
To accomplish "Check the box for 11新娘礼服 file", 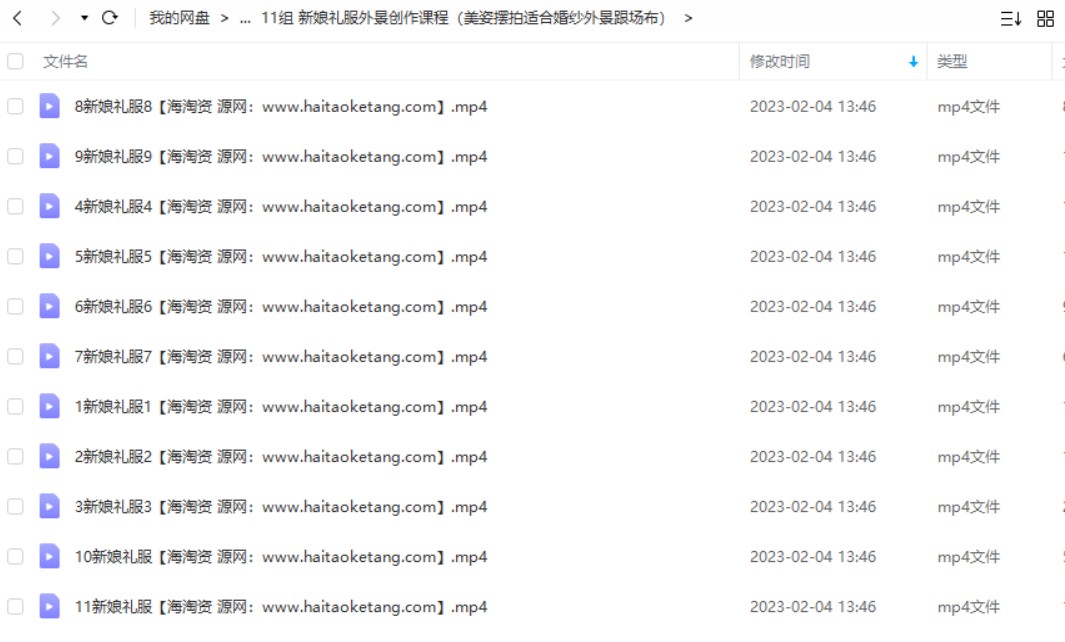I will (15, 607).
